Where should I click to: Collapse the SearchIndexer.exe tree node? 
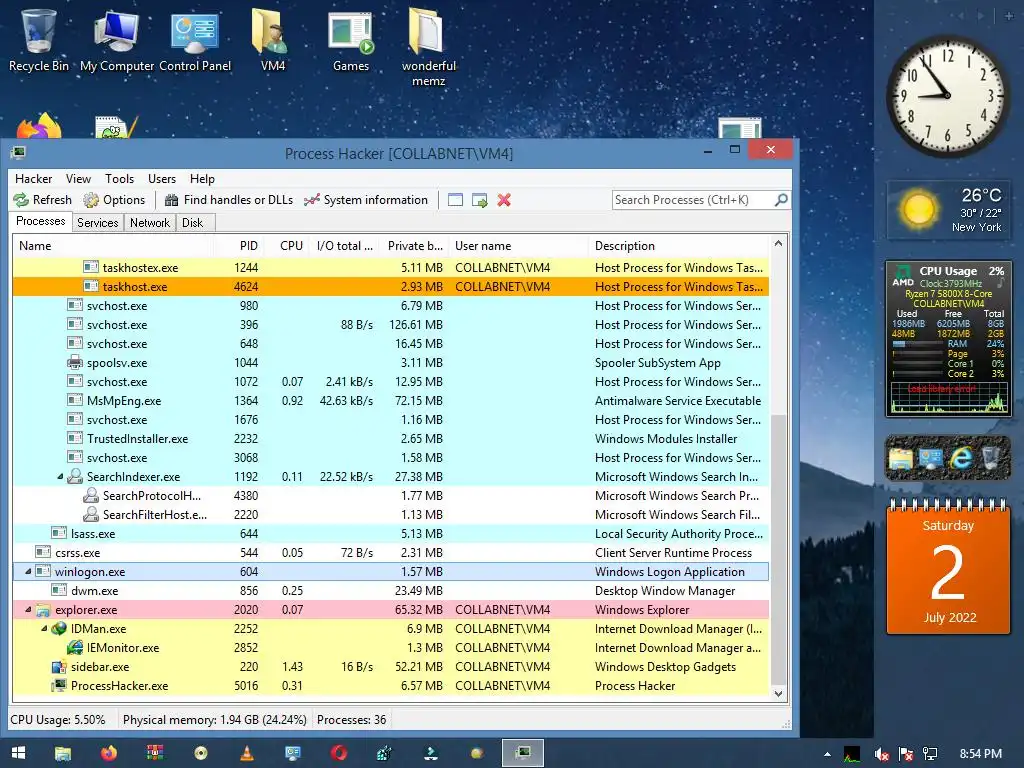(x=60, y=477)
